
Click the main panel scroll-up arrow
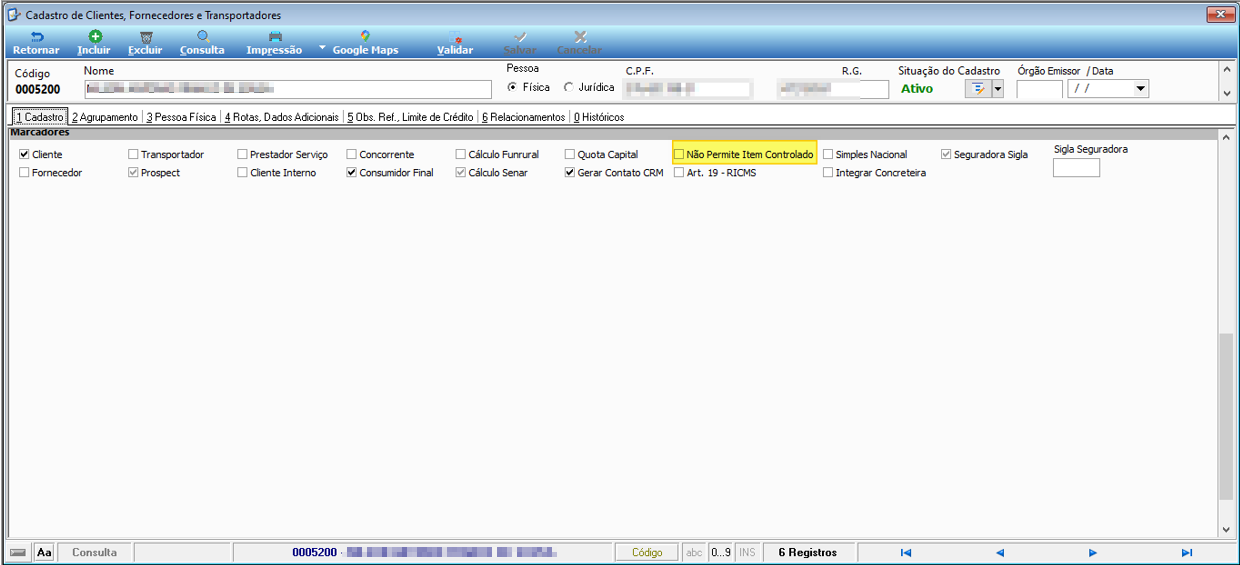(x=1225, y=137)
